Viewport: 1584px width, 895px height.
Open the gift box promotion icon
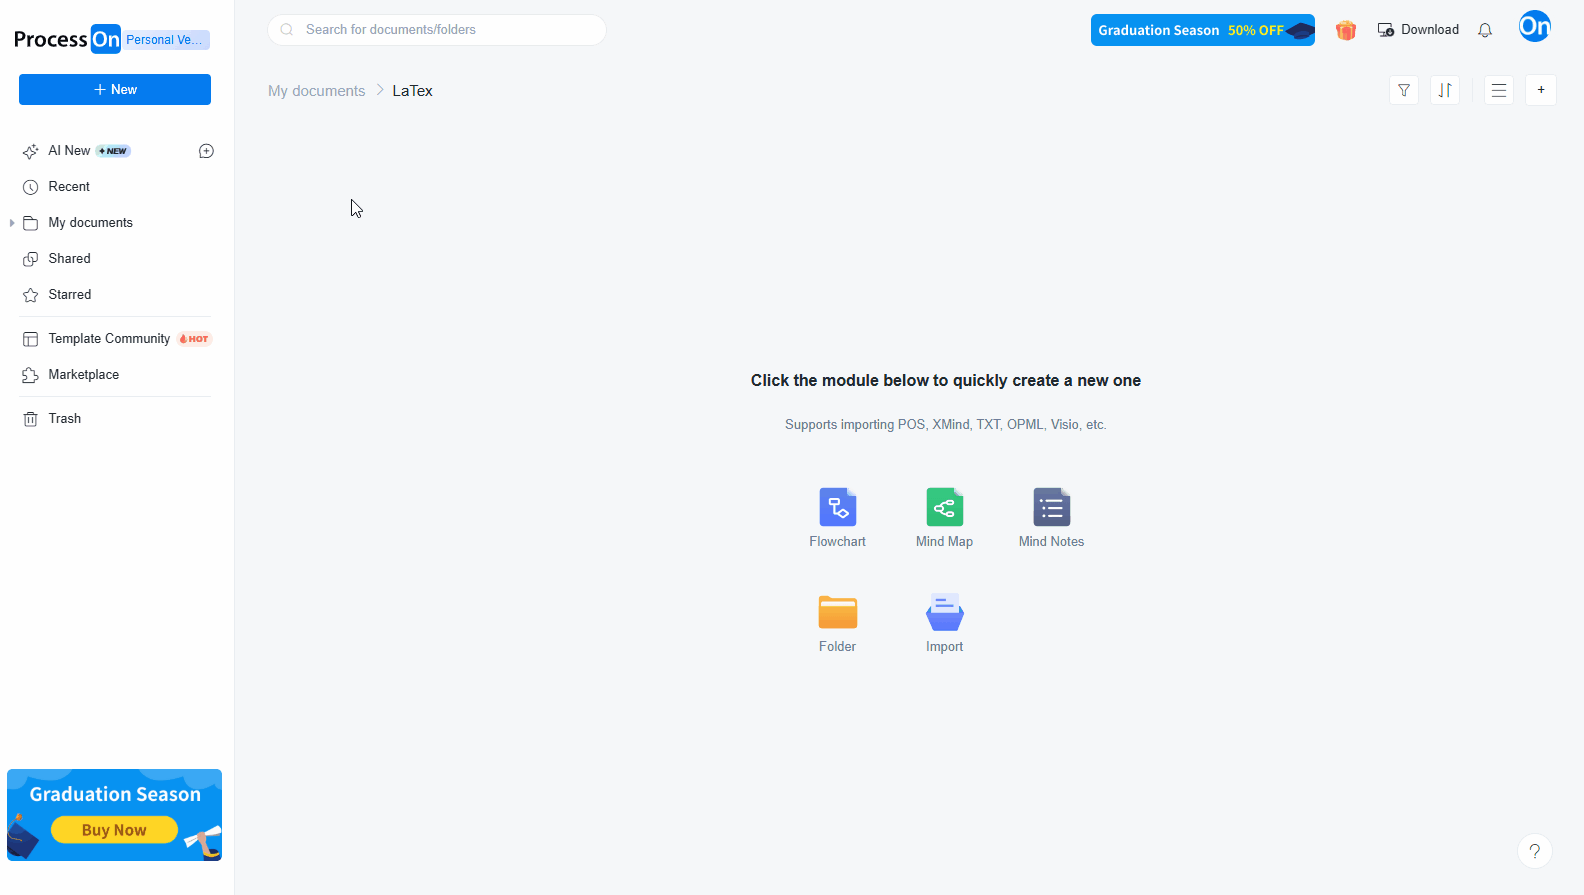[x=1346, y=30]
